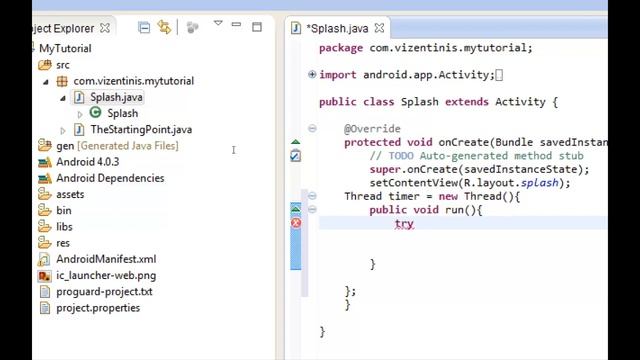Screen dimensions: 640x360
Task: Click the com.vizentinis.mytutorial package icon
Action: pyautogui.click(x=62, y=81)
